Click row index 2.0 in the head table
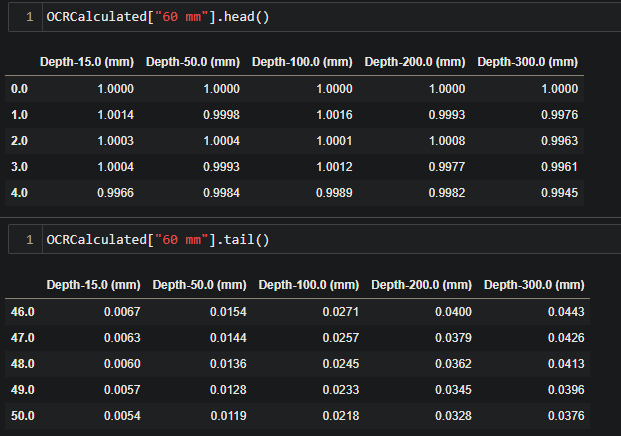The image size is (621, 436). [19, 141]
